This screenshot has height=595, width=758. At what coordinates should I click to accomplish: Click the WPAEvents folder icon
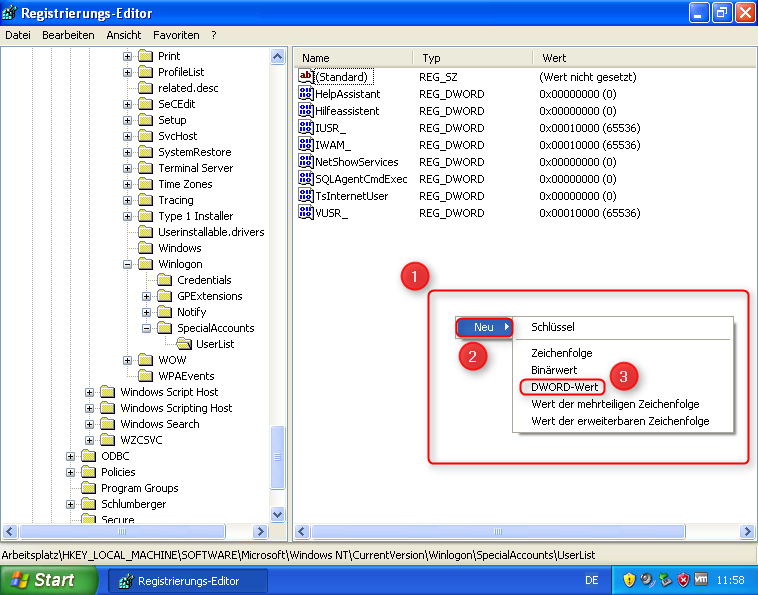pos(146,376)
